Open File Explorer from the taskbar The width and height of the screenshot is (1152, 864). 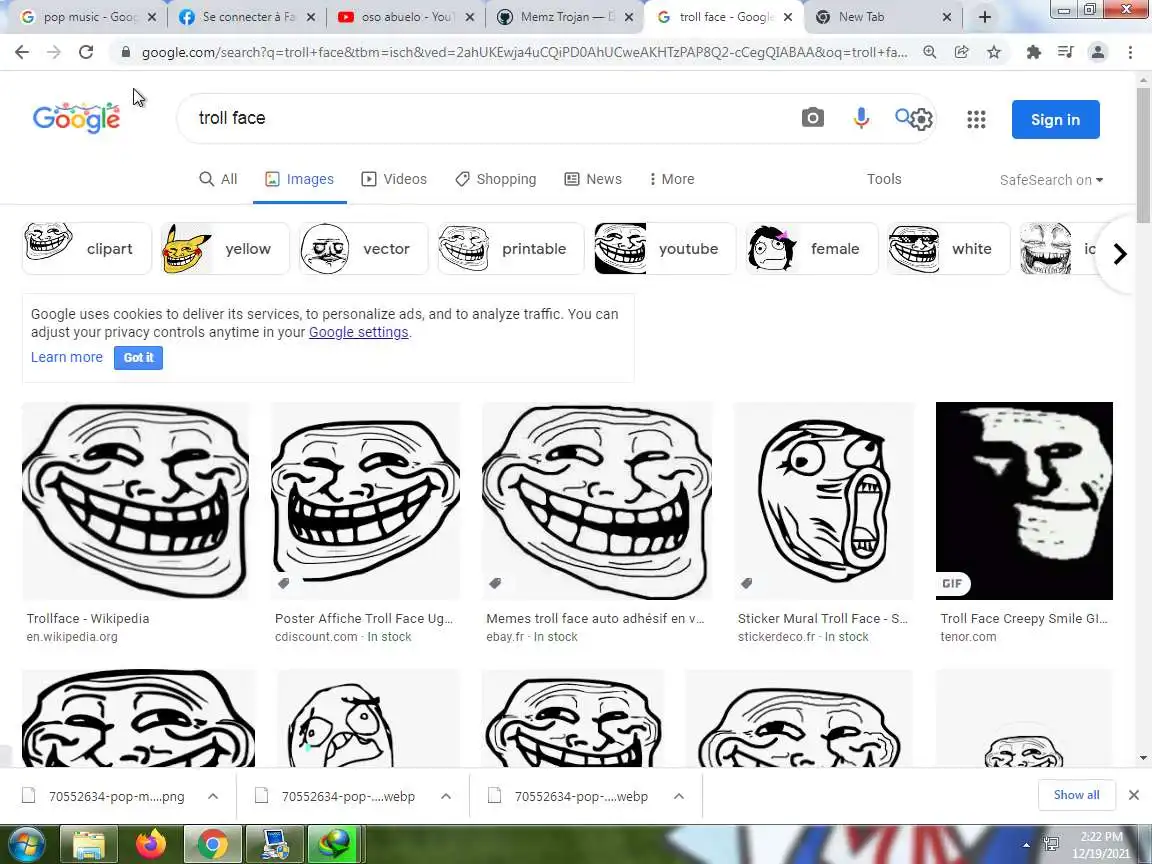pos(89,844)
